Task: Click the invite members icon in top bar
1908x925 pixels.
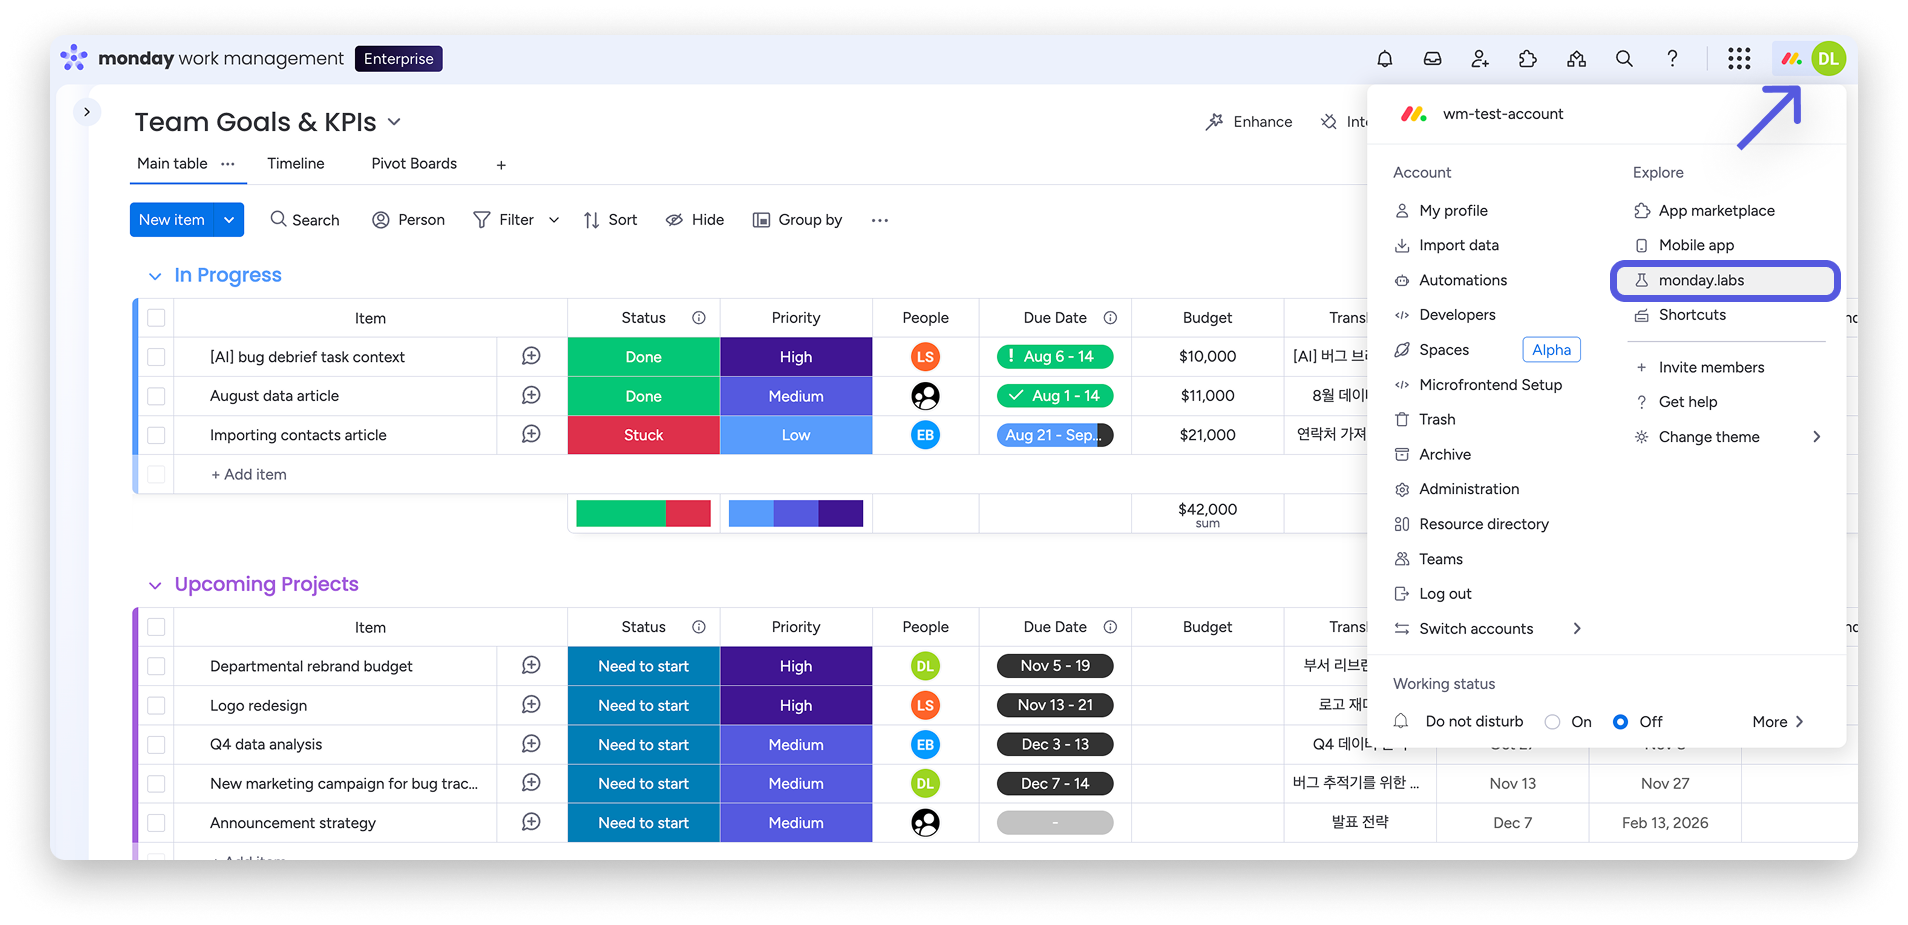Action: [1480, 59]
